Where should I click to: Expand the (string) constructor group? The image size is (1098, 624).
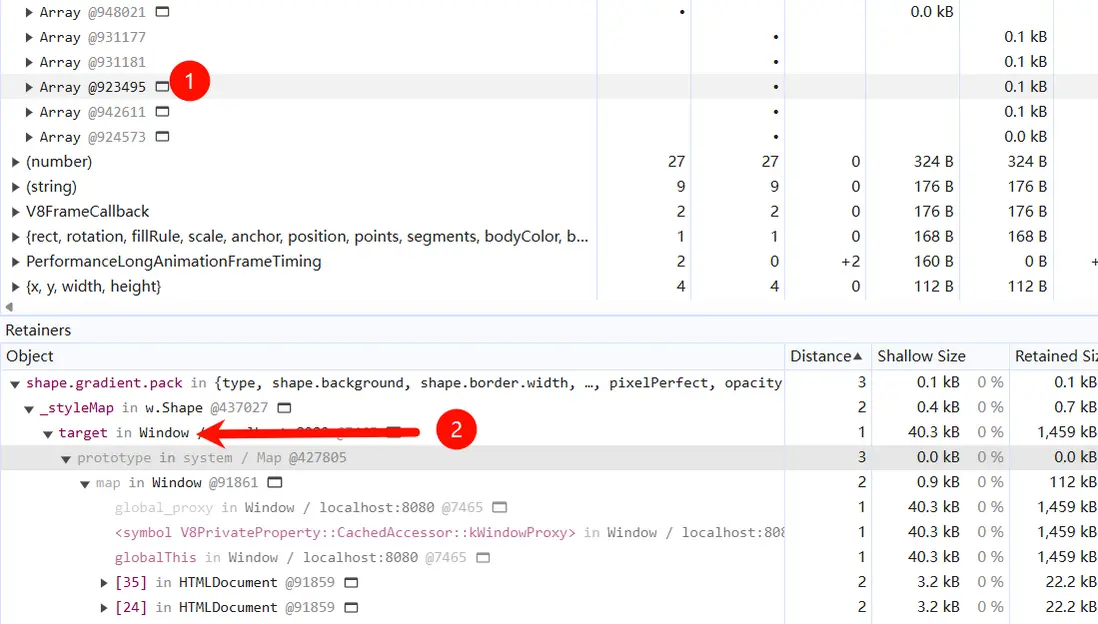coord(15,187)
